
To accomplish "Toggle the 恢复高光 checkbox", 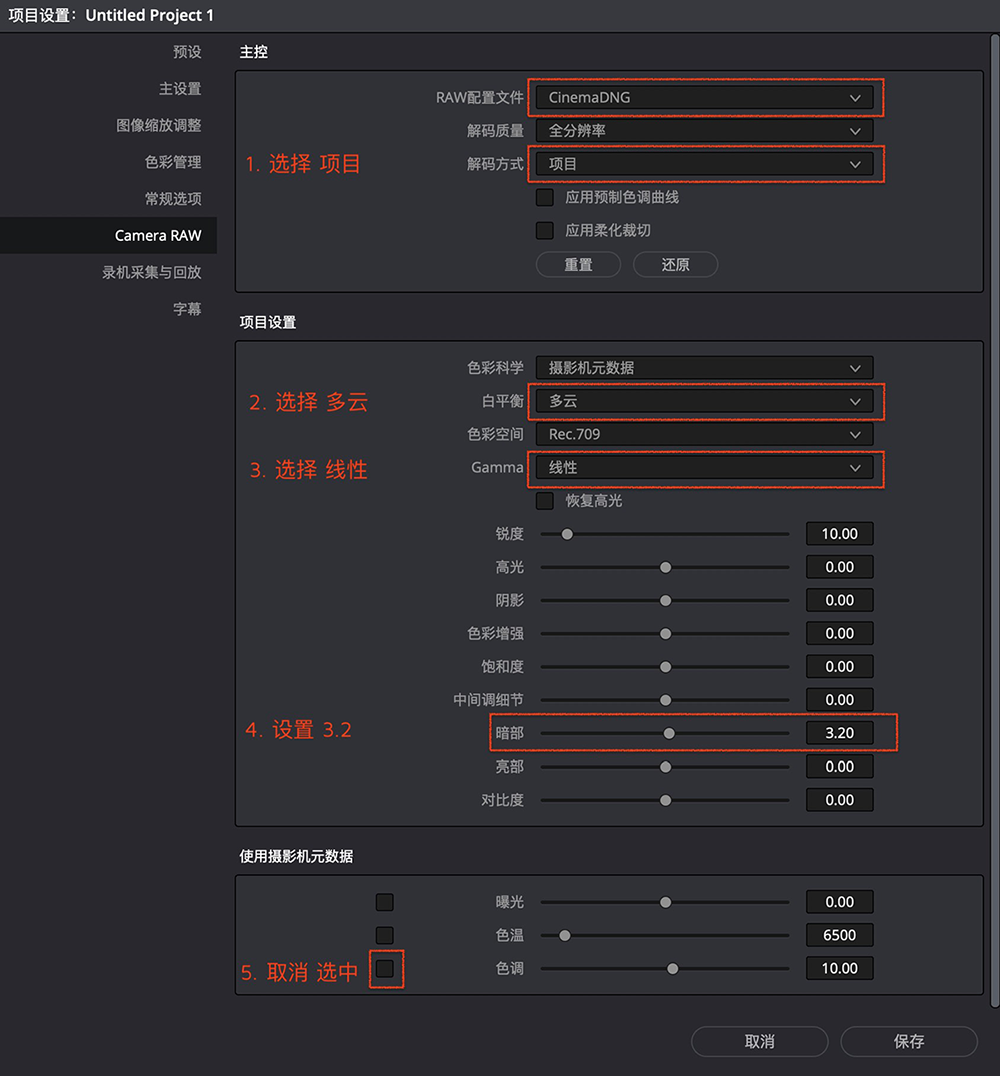I will click(544, 501).
